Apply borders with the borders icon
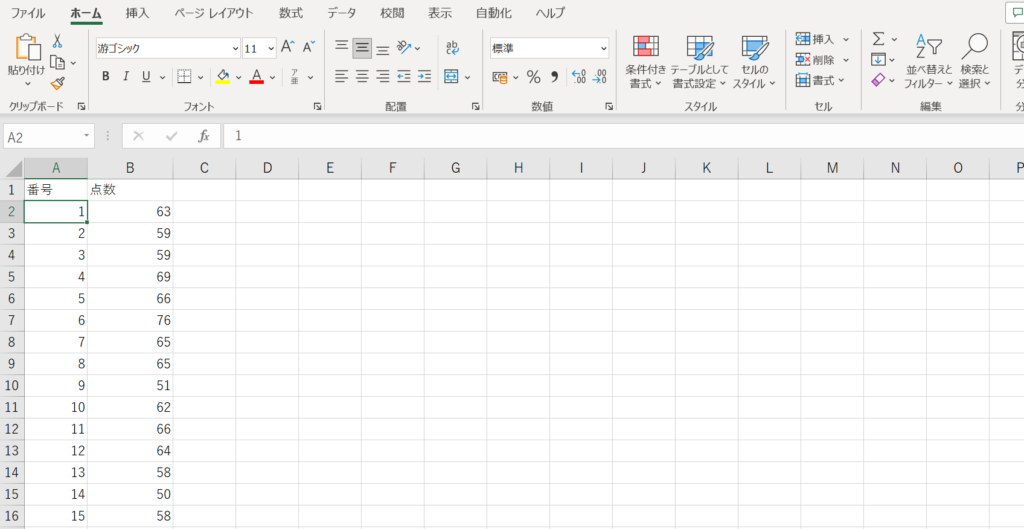The image size is (1024, 529). (184, 77)
